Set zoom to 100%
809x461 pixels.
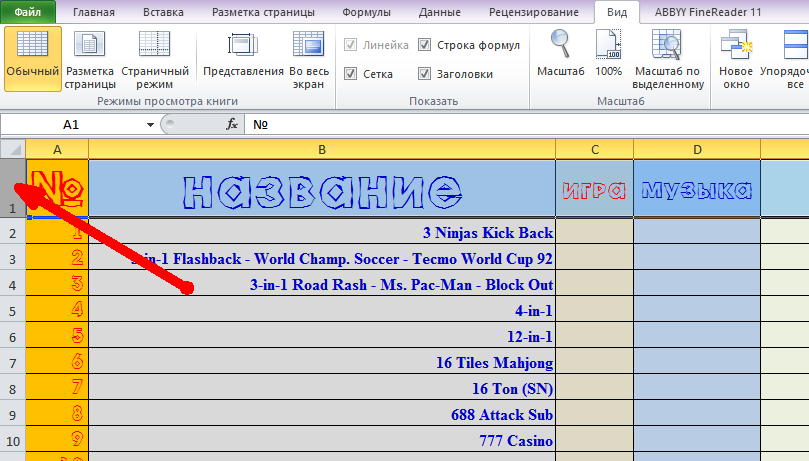pyautogui.click(x=608, y=54)
